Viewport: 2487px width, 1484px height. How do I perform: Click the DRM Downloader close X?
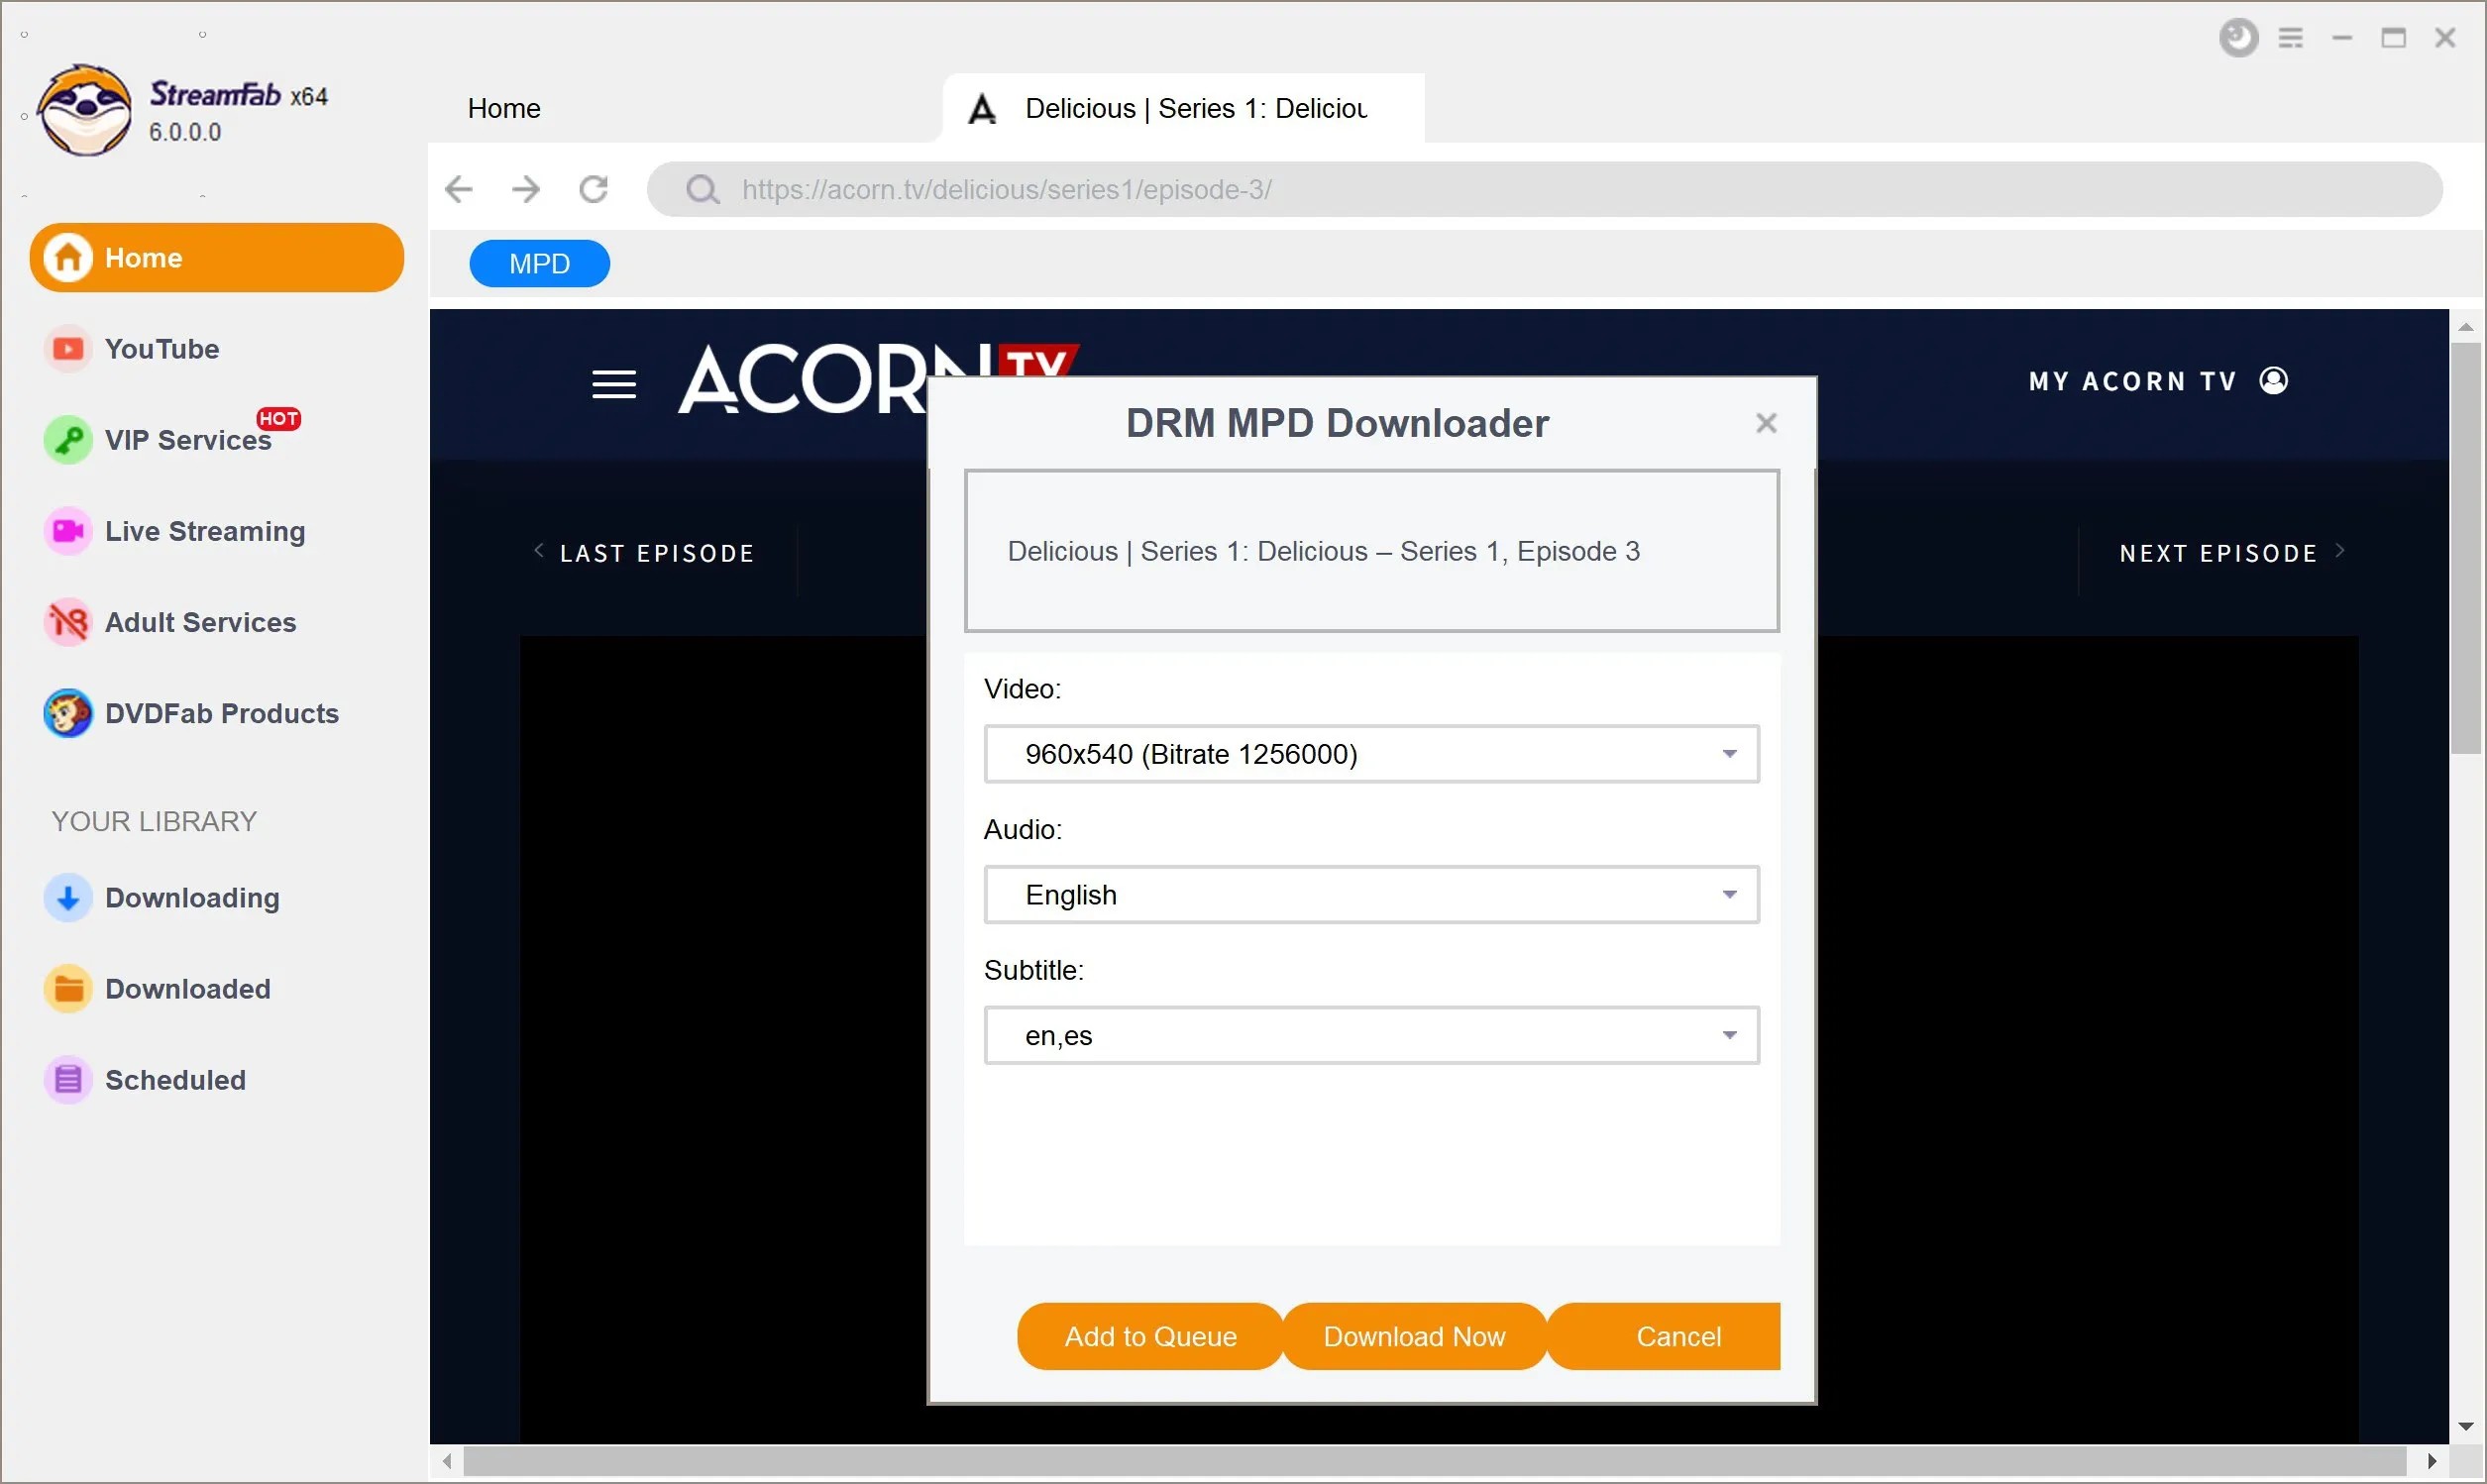click(1765, 422)
